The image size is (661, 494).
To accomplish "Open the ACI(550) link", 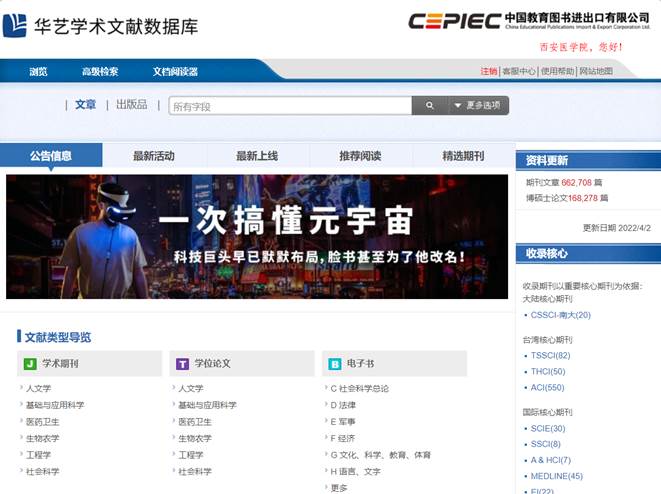I will [x=548, y=387].
